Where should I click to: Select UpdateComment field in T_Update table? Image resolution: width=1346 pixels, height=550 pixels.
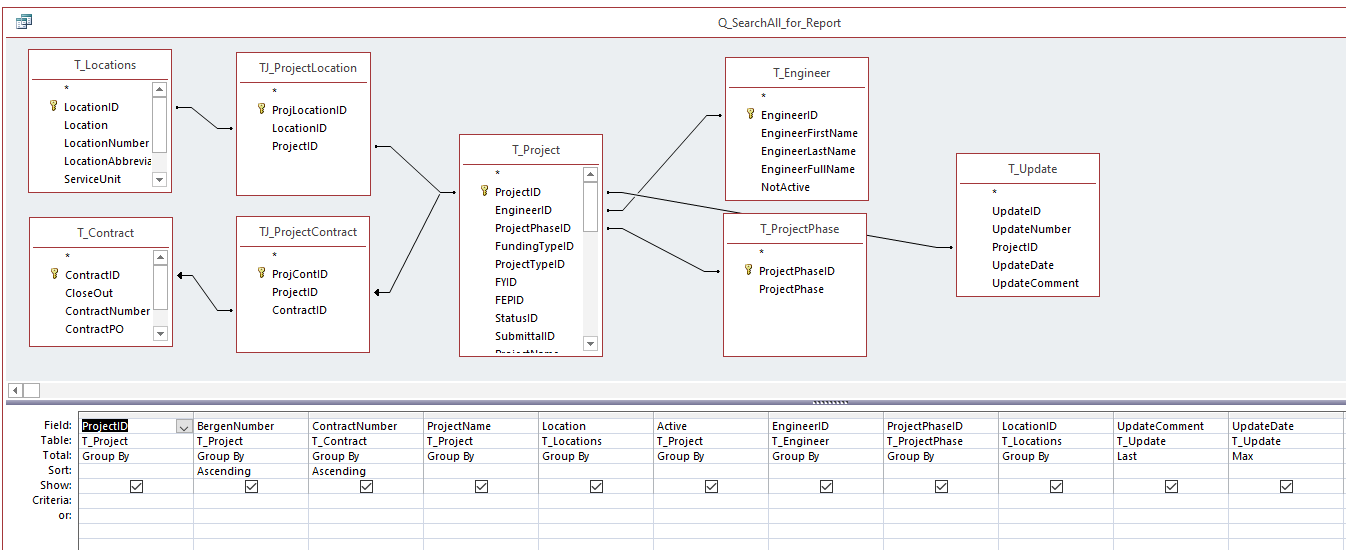tap(1035, 283)
